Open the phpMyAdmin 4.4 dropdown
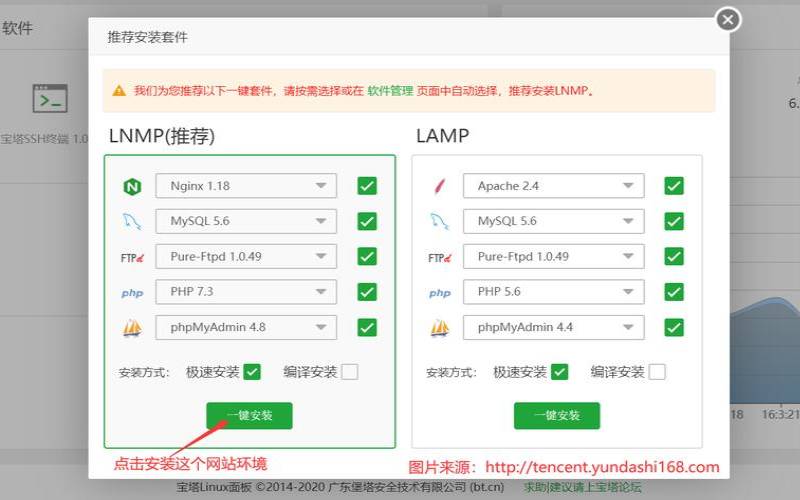This screenshot has height=500, width=800. 554,327
